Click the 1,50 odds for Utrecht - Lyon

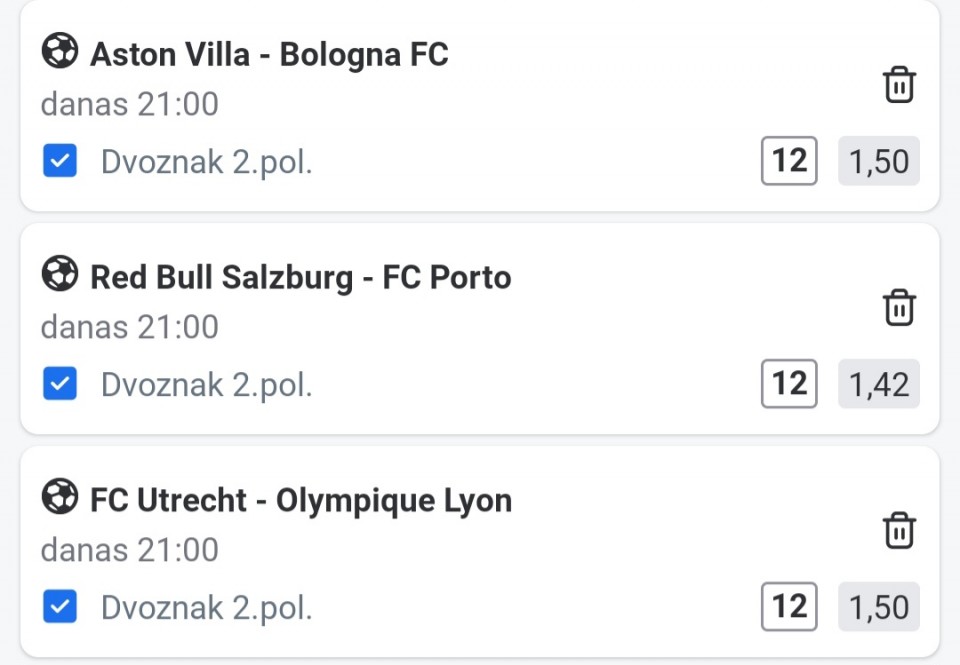878,607
